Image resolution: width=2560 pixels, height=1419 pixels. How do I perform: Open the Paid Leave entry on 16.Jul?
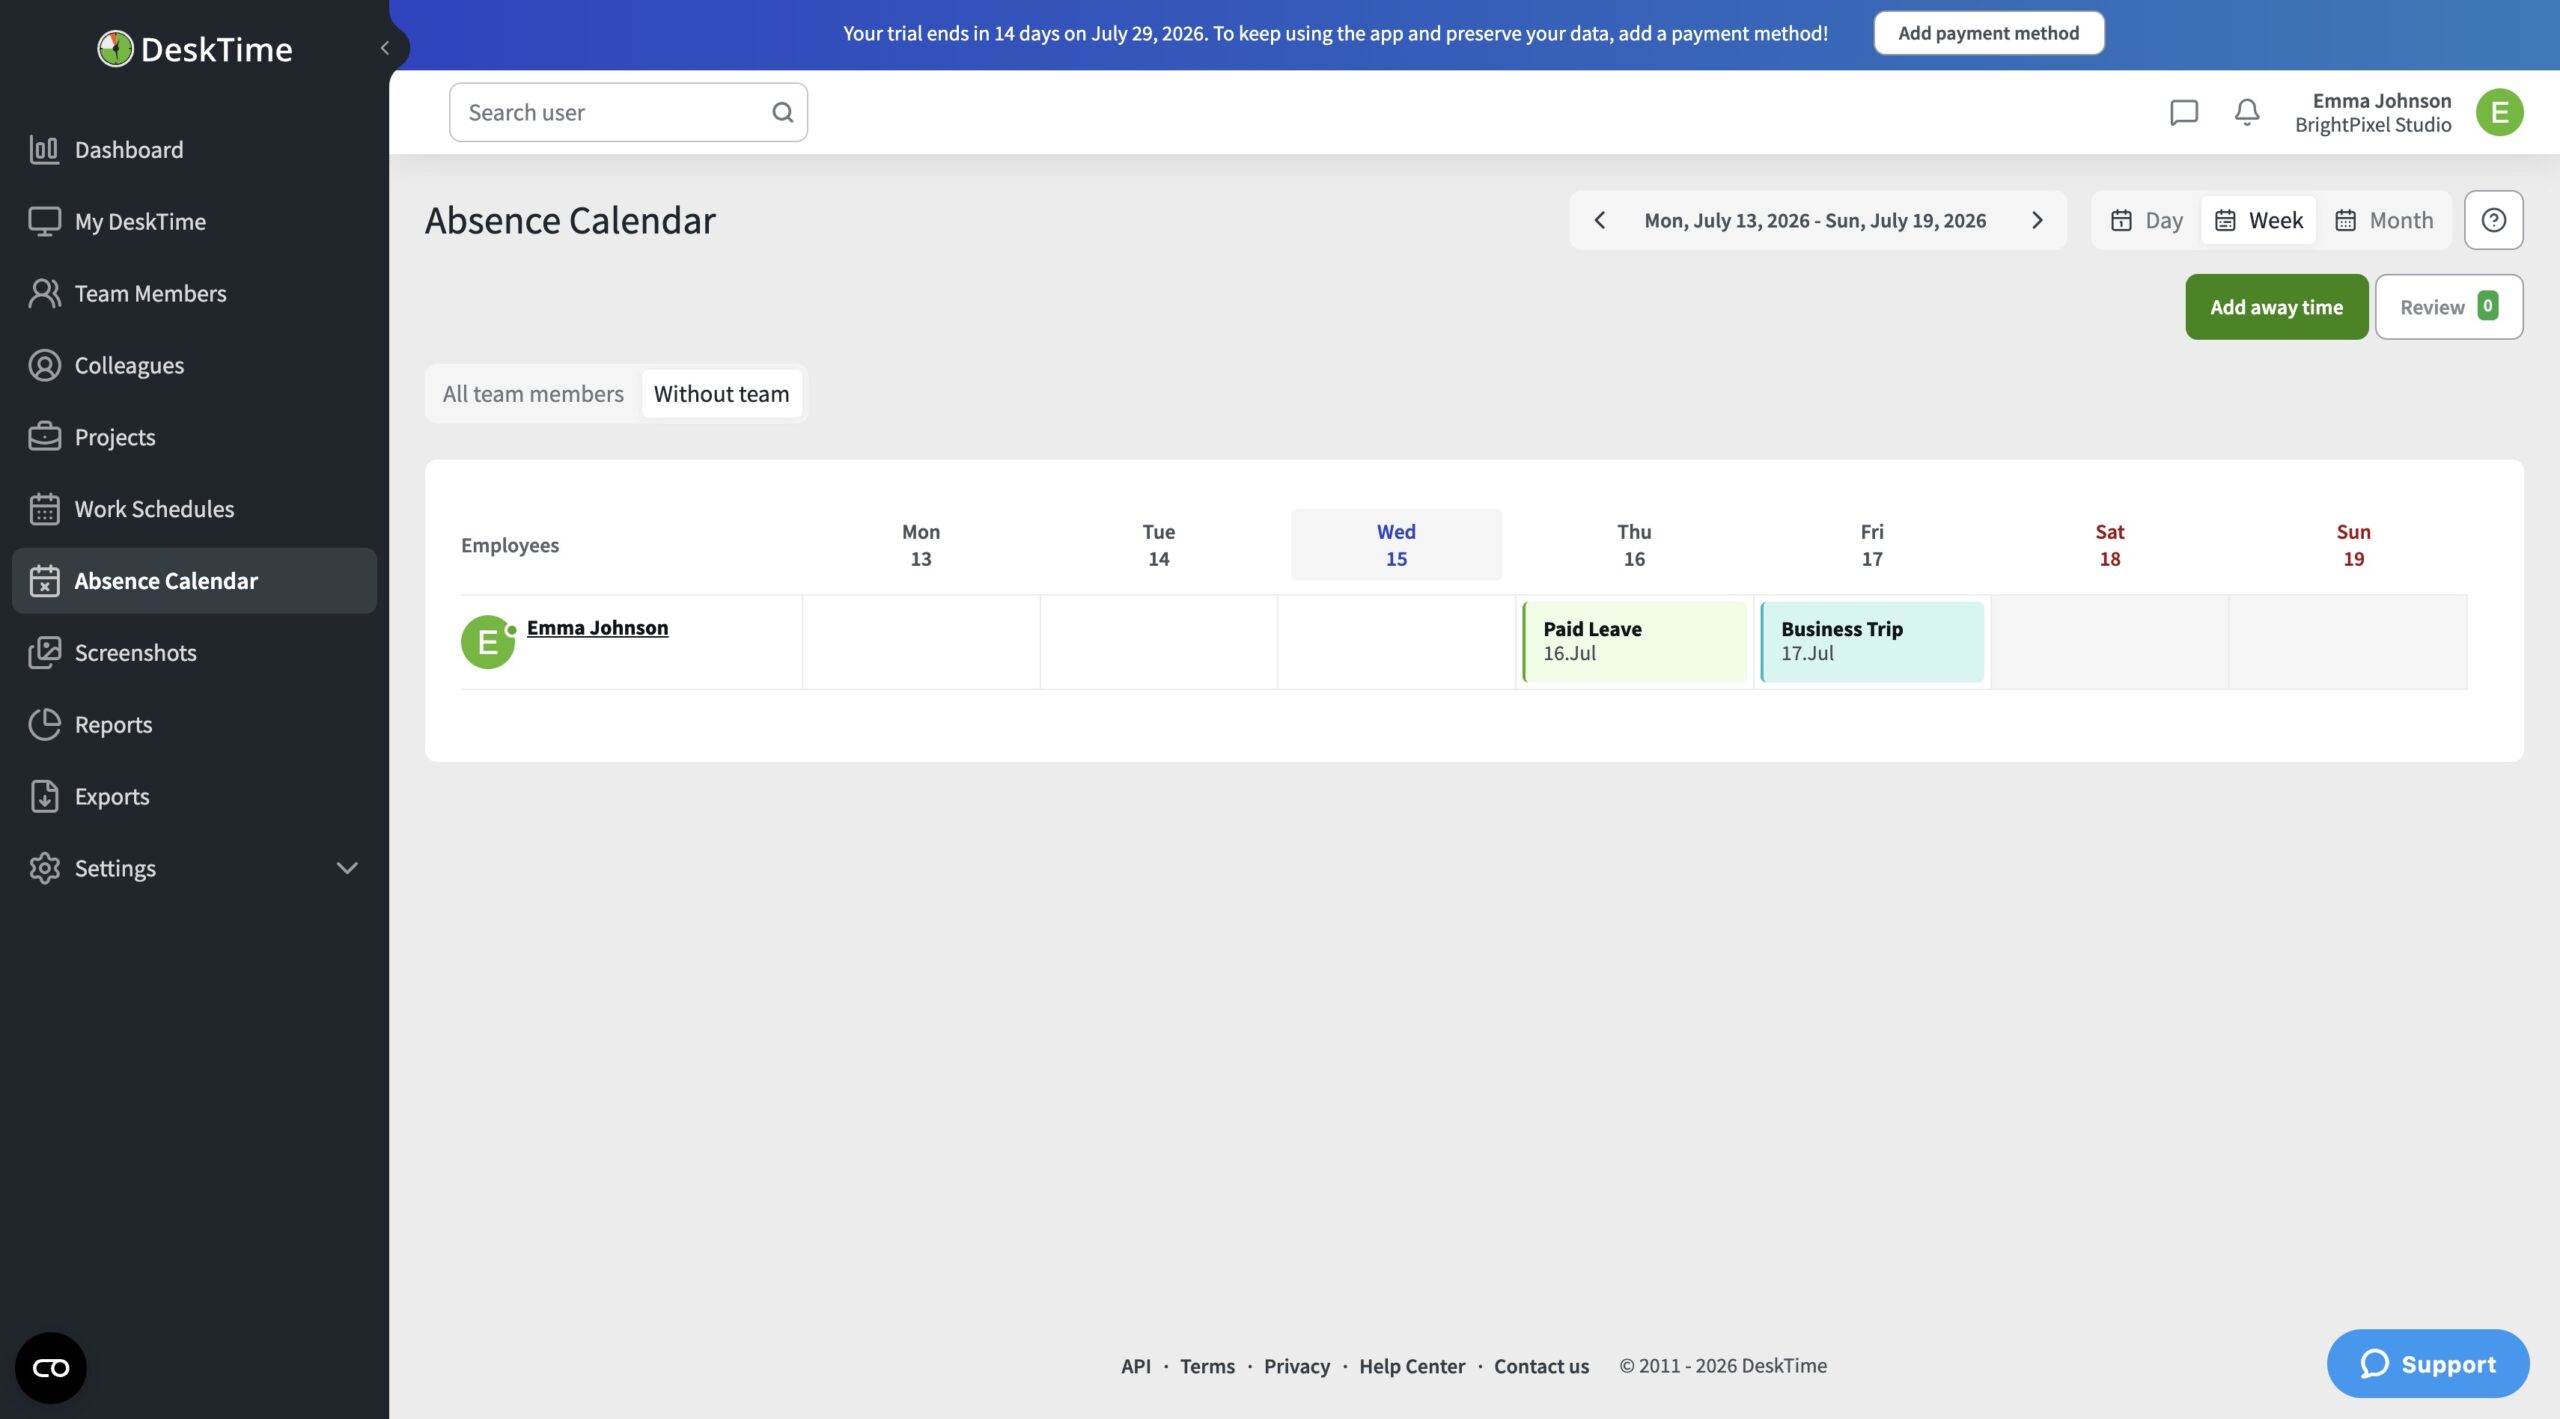1634,642
